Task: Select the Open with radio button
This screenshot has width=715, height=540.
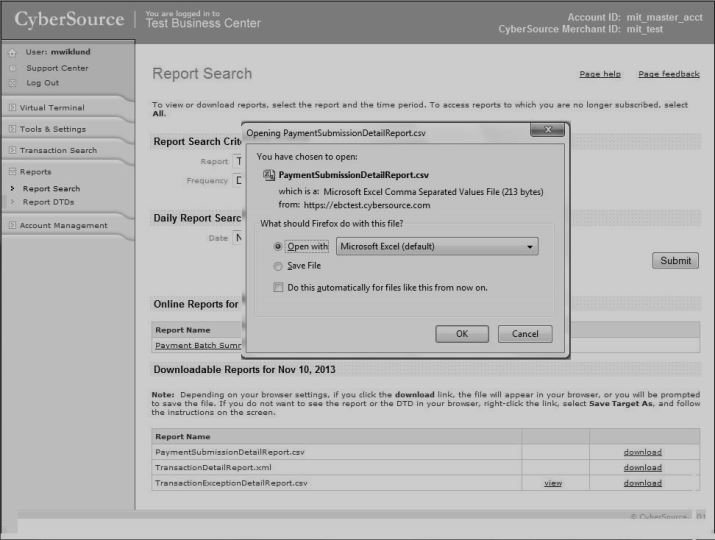Action: click(278, 246)
